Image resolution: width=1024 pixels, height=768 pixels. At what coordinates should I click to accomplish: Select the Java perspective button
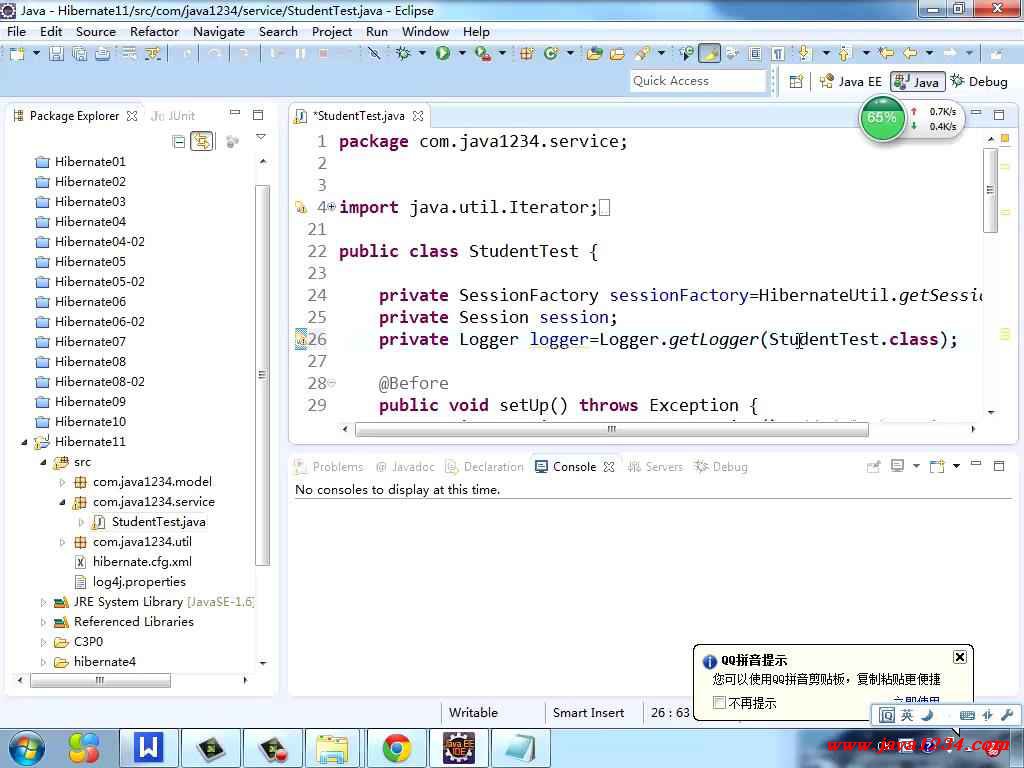pyautogui.click(x=918, y=82)
